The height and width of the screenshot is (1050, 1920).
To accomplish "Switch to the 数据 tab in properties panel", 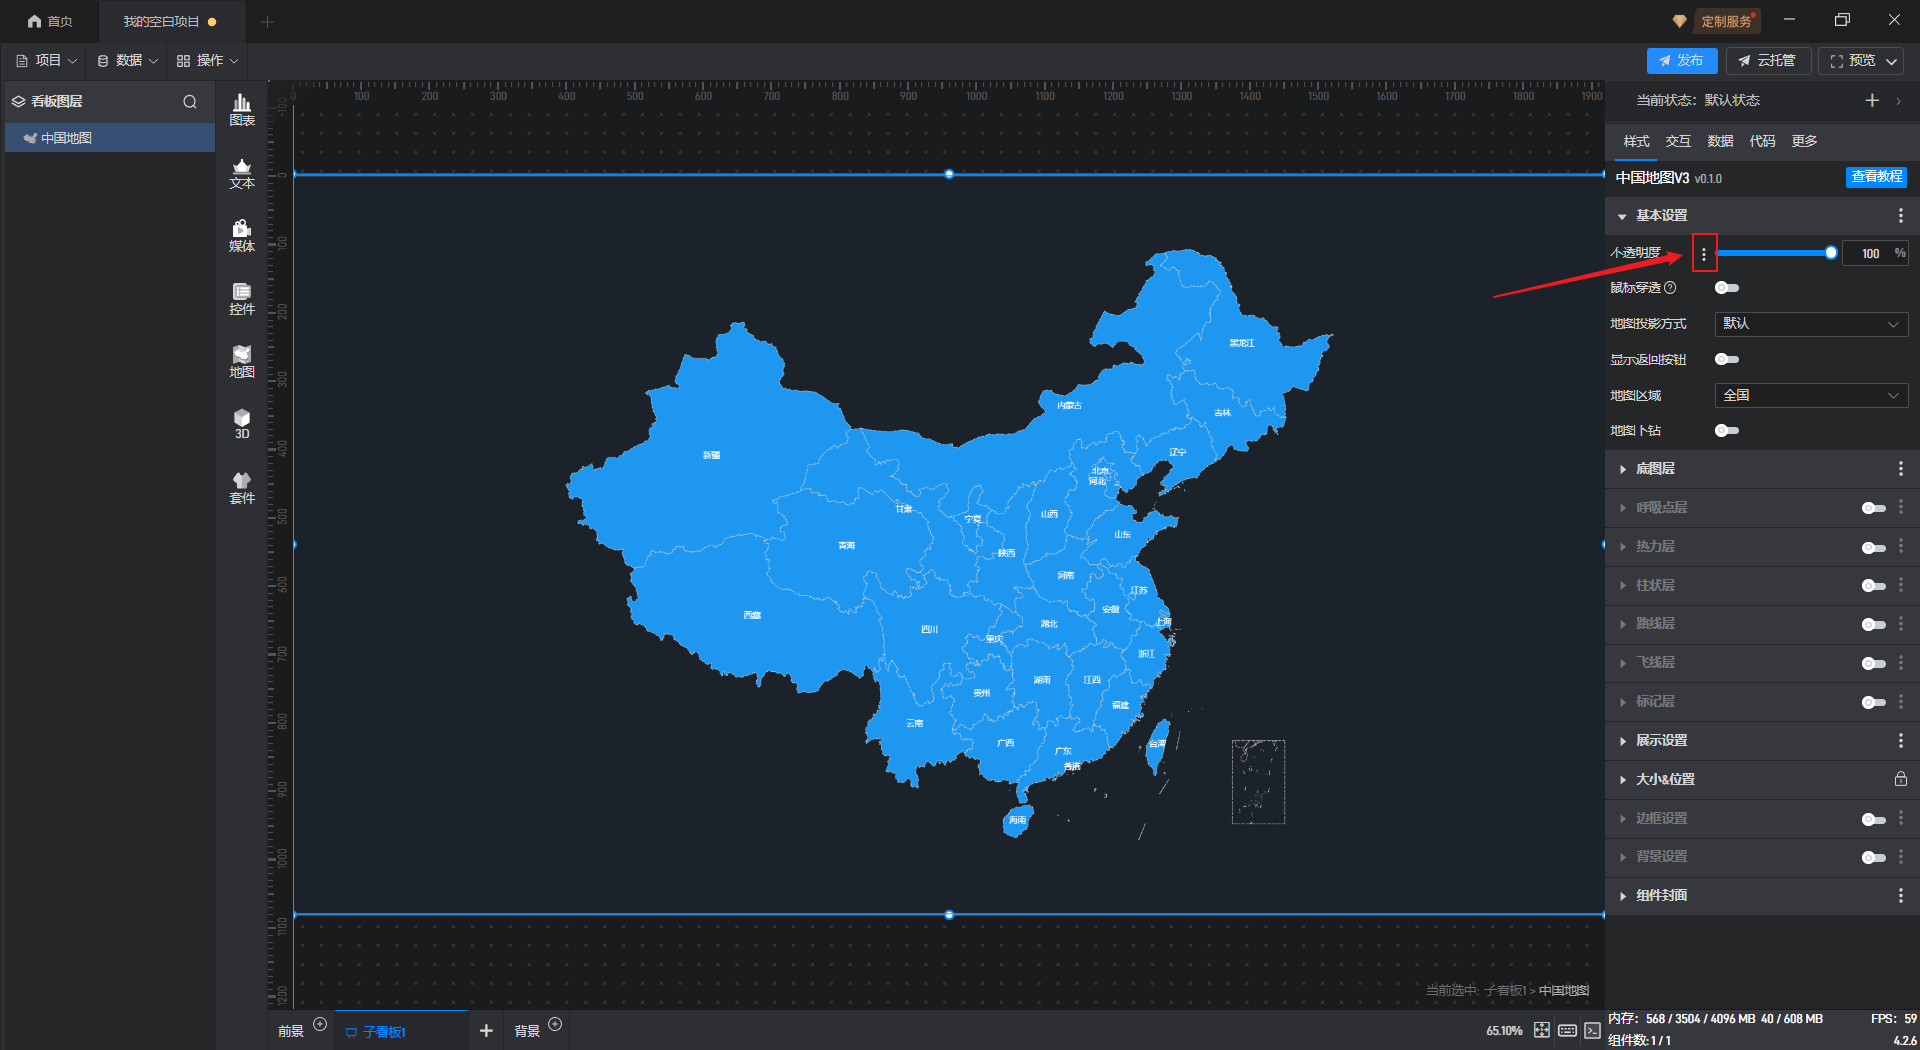I will click(x=1720, y=141).
